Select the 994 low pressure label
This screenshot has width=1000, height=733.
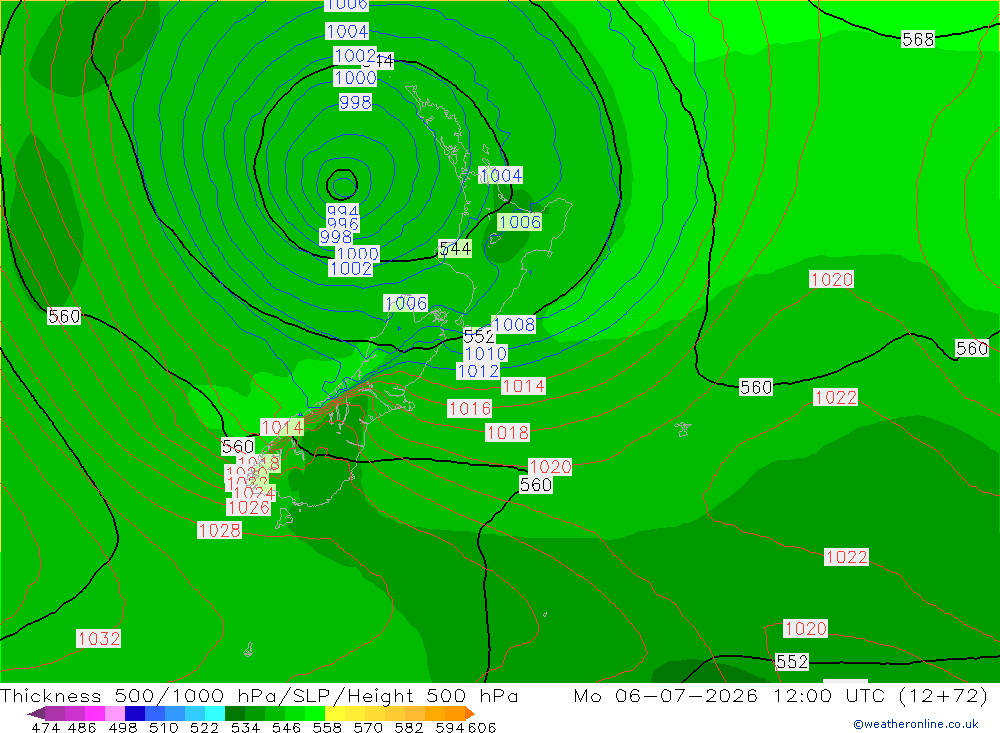coord(342,210)
